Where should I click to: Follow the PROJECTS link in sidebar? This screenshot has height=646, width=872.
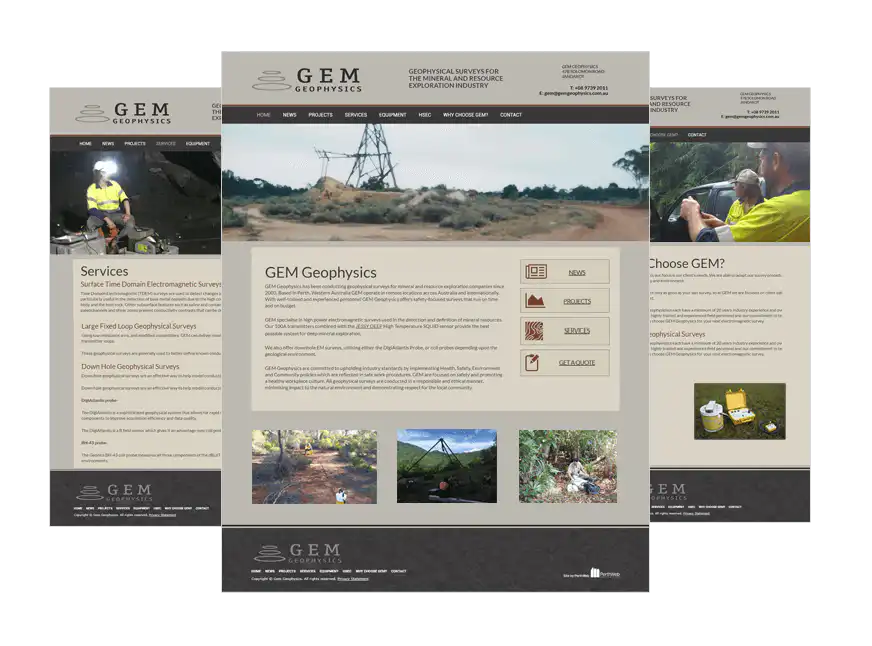pos(577,301)
